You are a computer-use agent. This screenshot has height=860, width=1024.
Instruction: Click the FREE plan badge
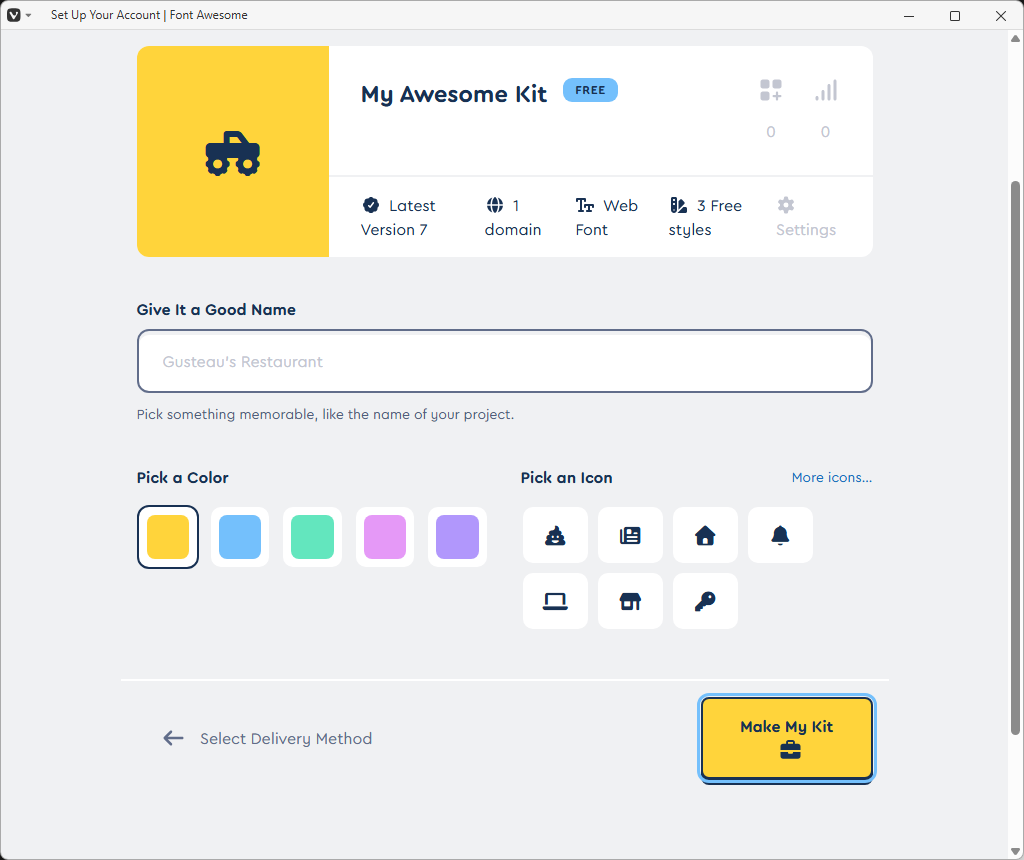(590, 90)
